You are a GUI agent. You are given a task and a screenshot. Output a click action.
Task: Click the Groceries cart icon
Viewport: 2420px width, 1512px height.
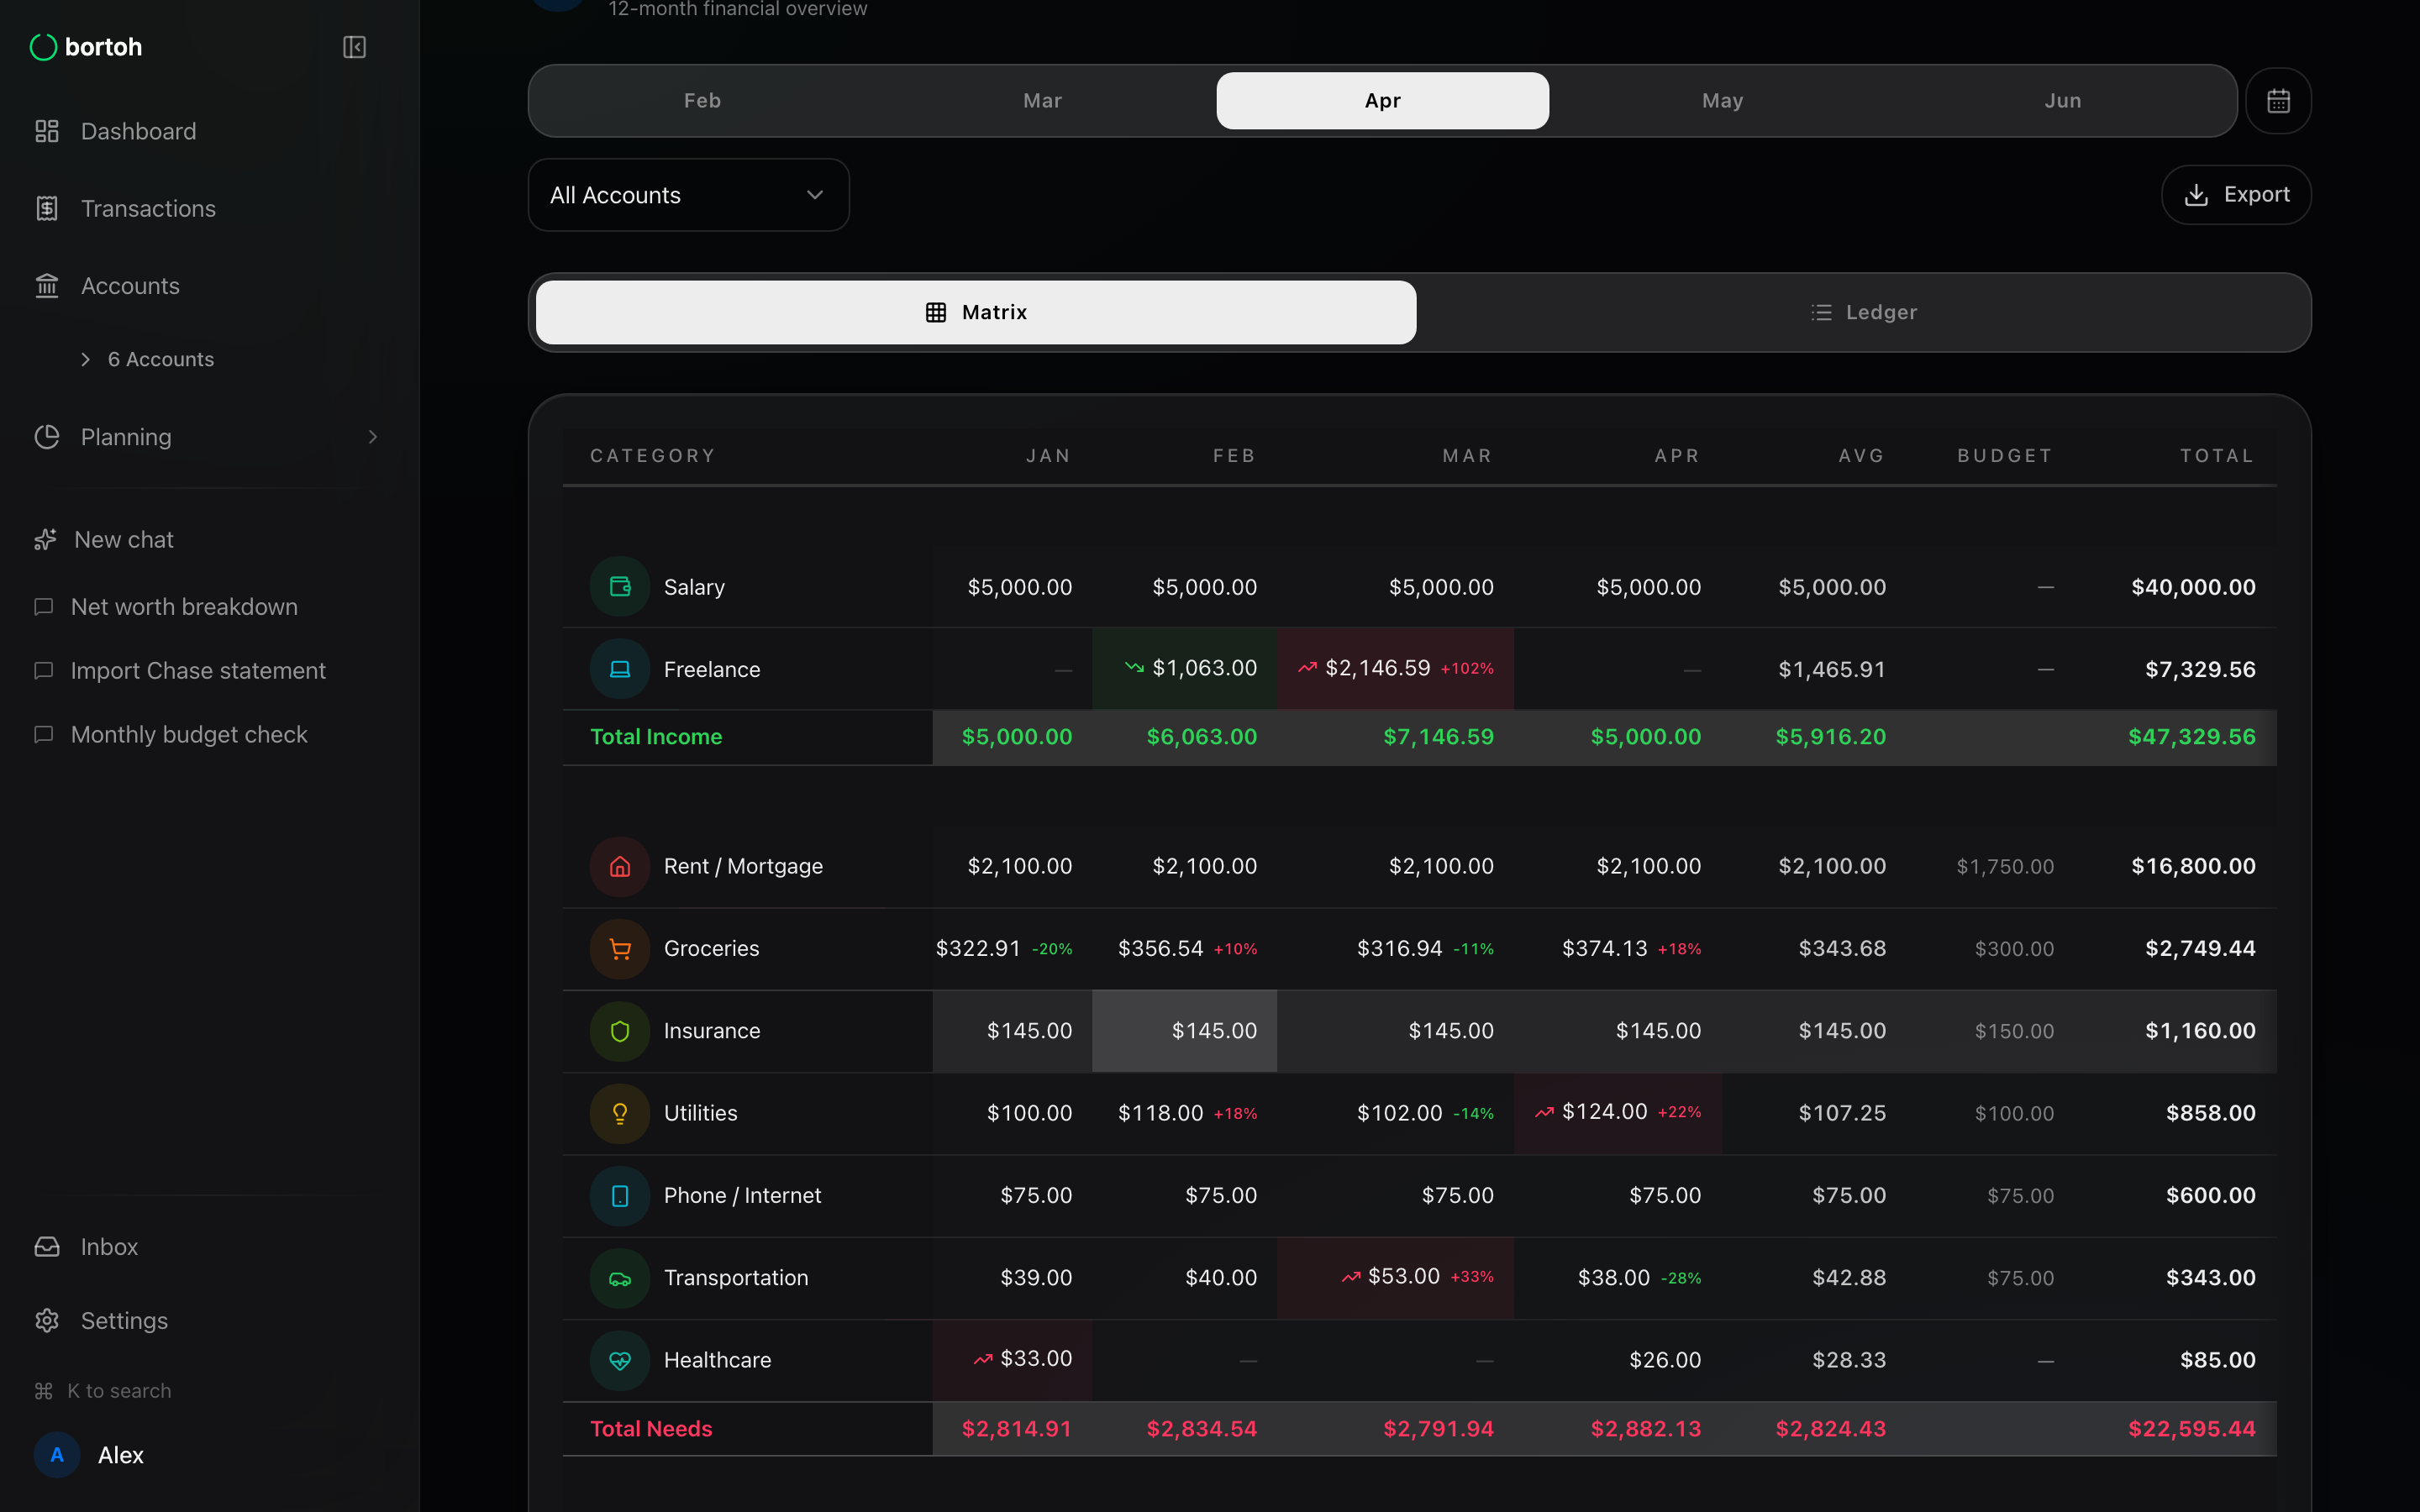620,948
